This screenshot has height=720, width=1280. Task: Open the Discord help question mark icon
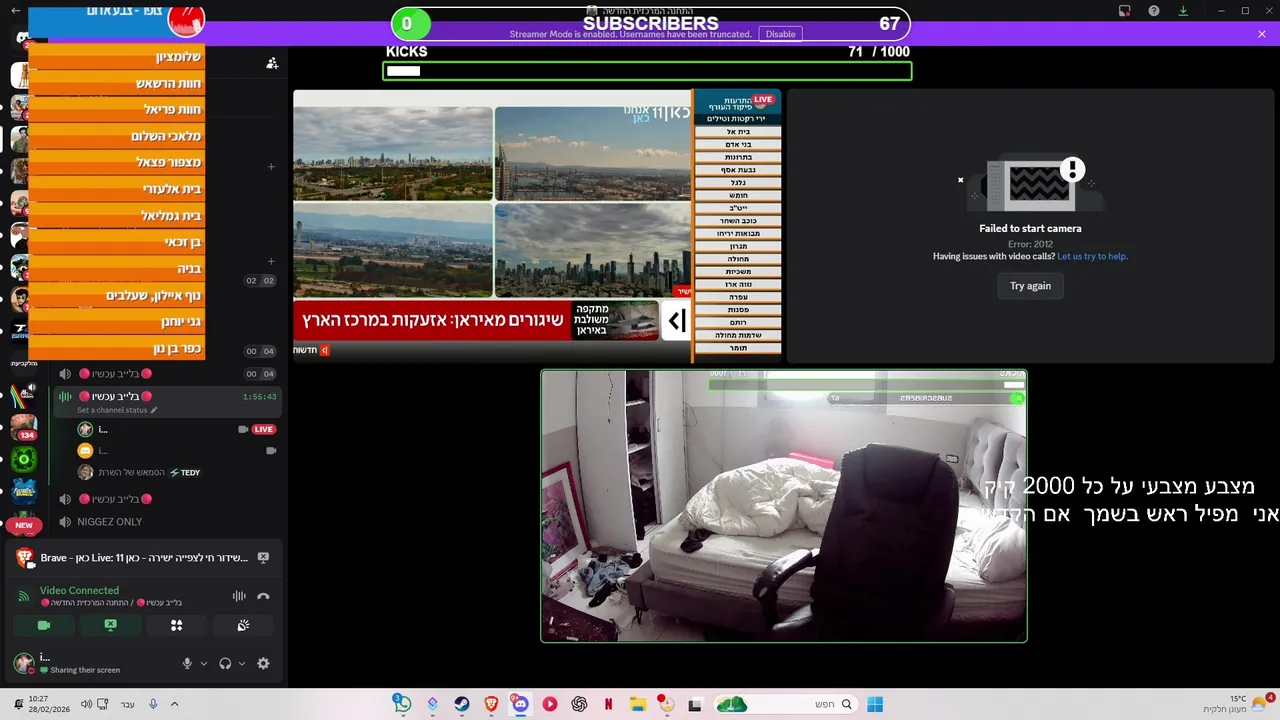click(1154, 11)
